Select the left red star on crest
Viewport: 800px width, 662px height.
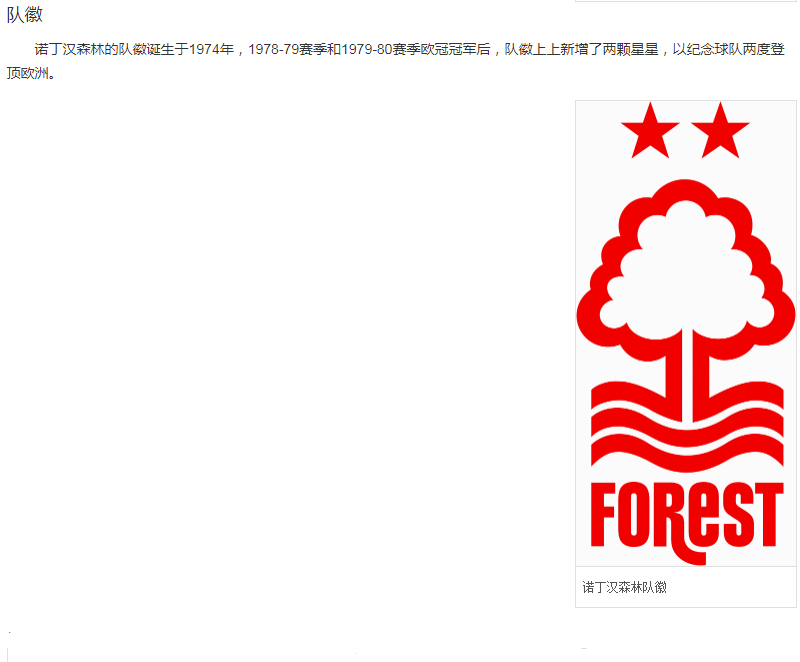pyautogui.click(x=650, y=131)
